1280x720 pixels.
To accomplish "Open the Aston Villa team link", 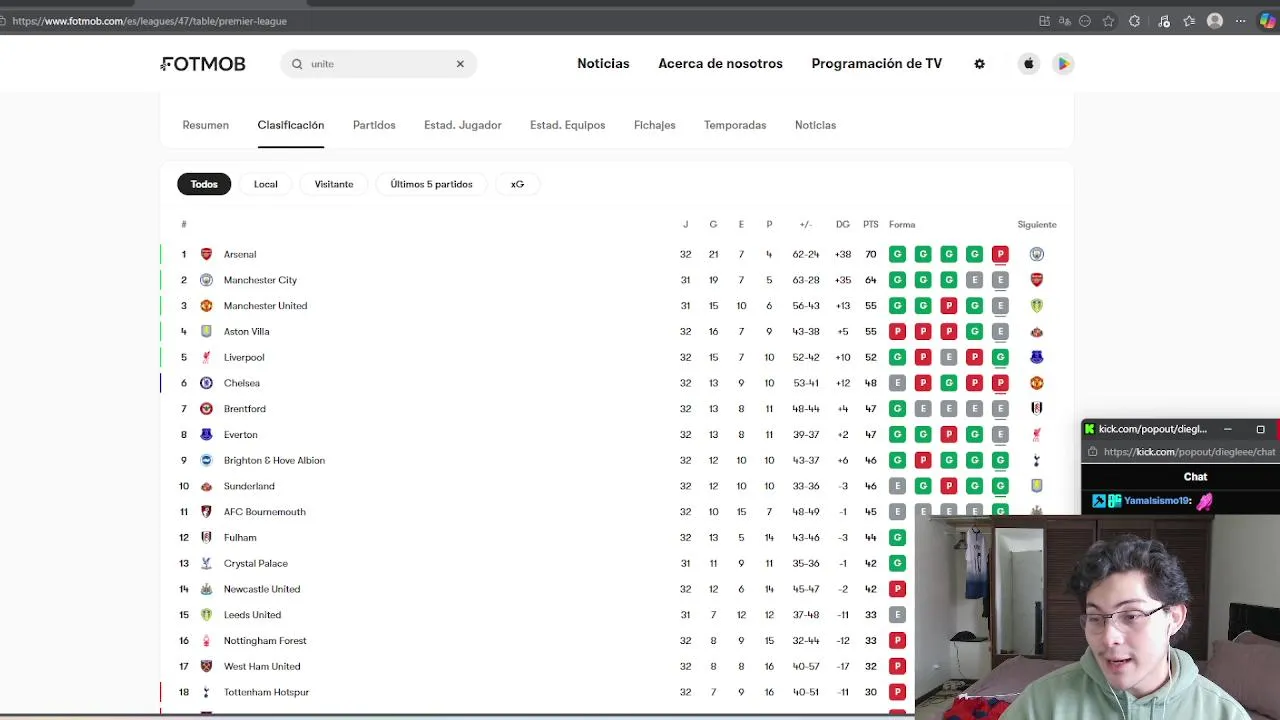I will (x=246, y=332).
